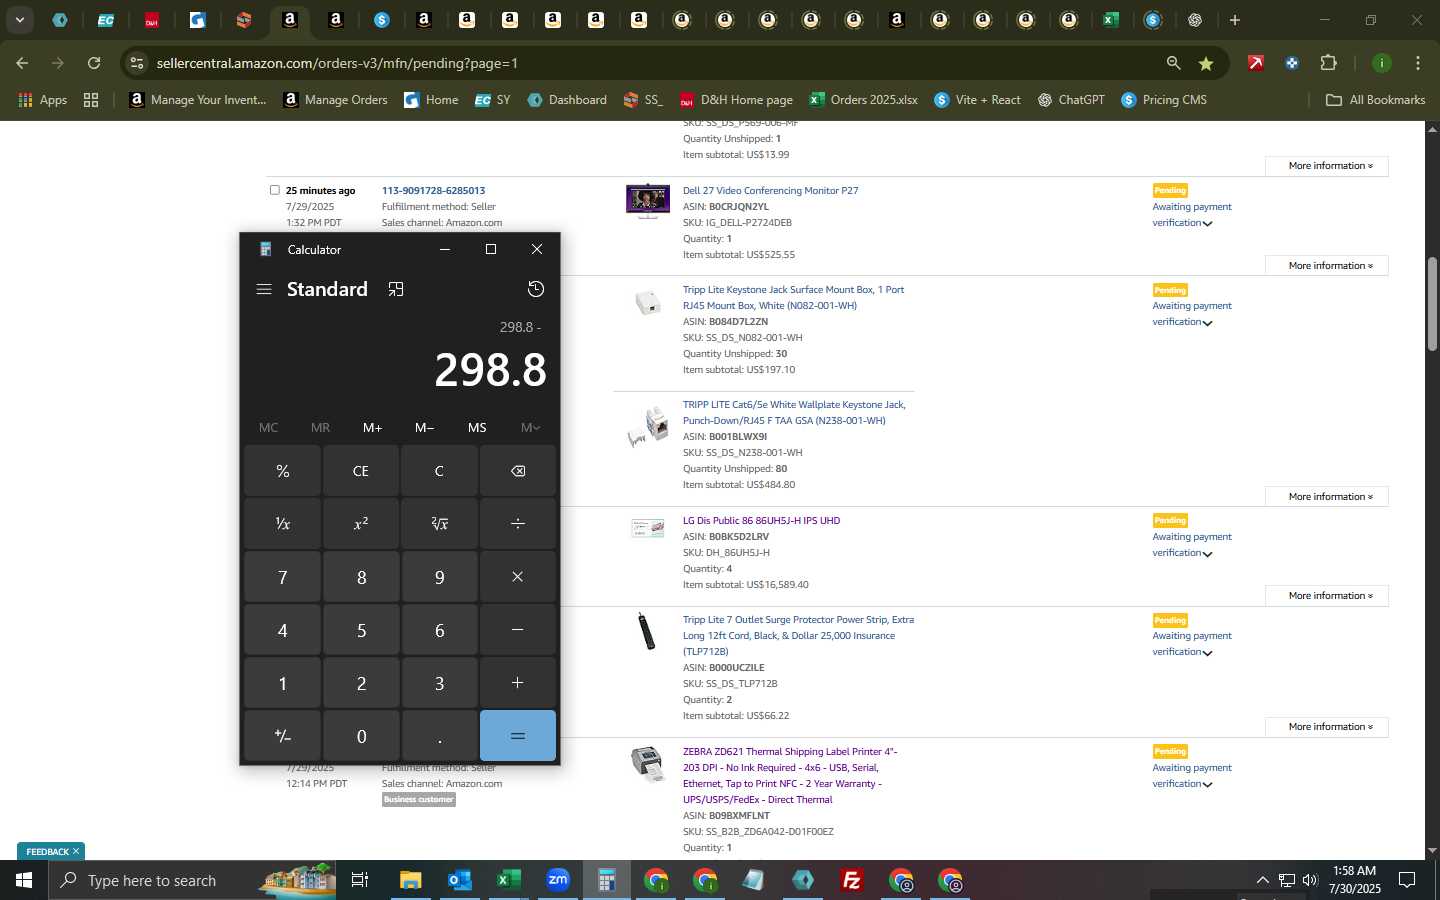Open All Bookmarks folder
Screen dimensions: 1440x900
click(x=1375, y=99)
